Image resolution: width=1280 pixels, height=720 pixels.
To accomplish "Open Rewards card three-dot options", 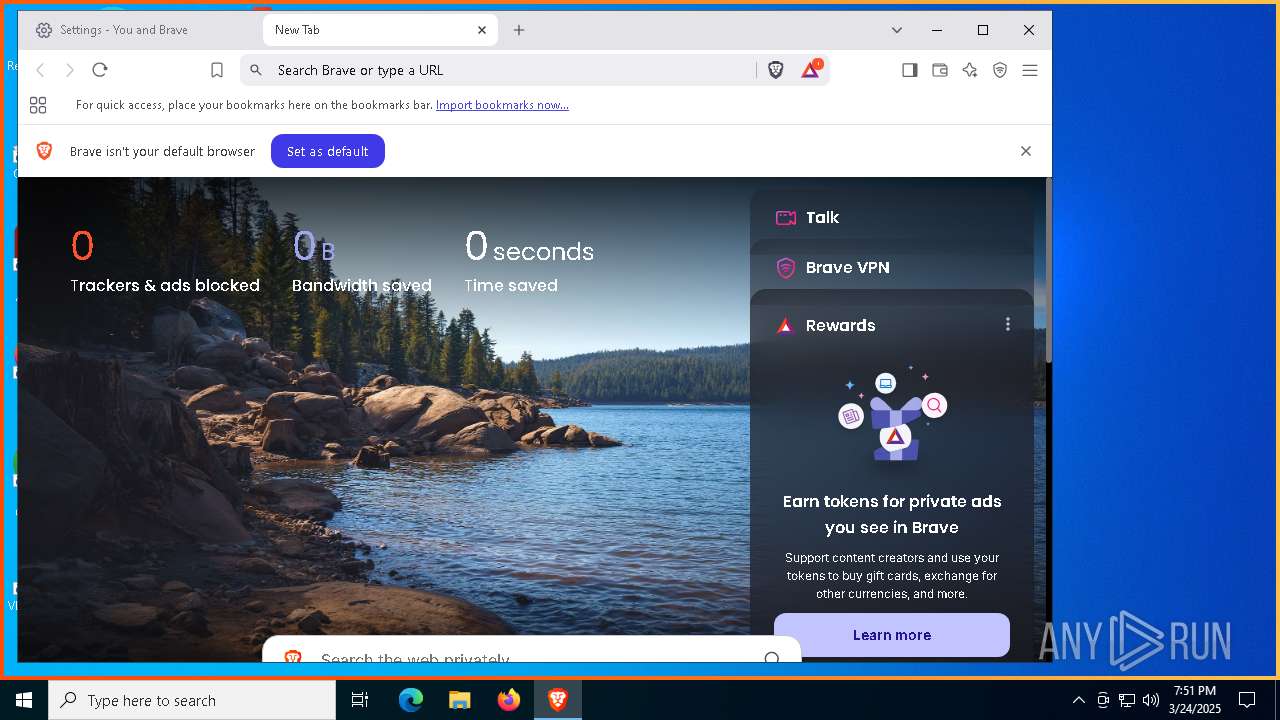I will [x=1008, y=324].
